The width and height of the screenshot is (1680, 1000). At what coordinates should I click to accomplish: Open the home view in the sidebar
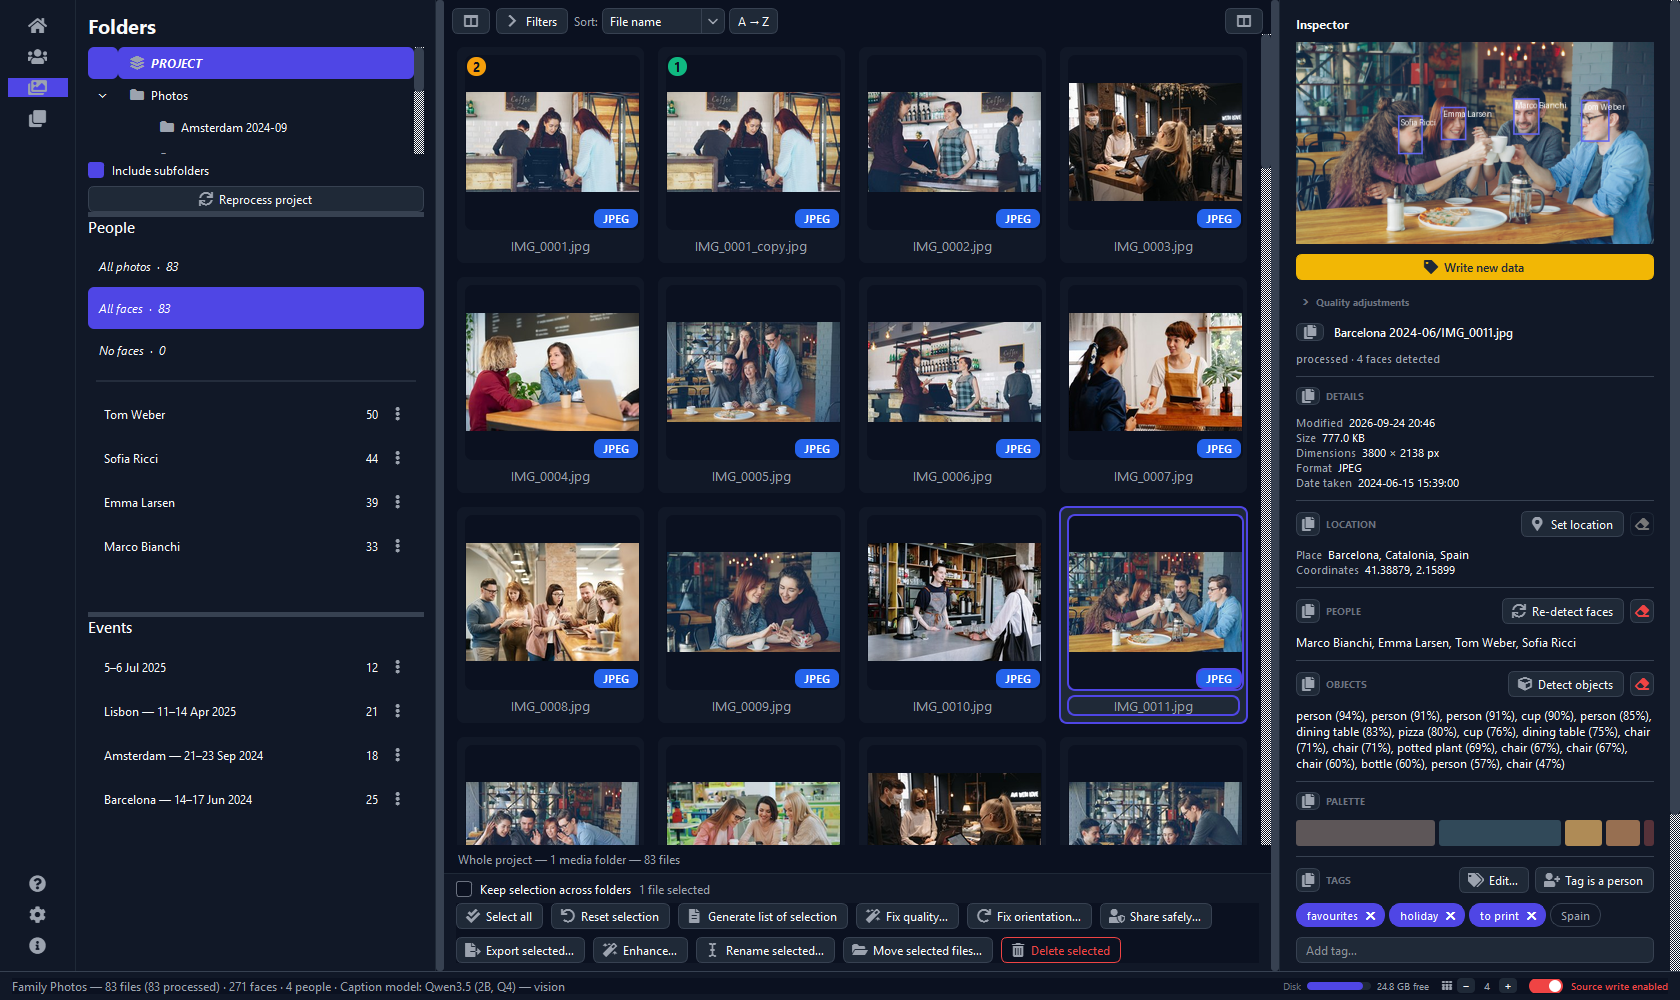37,26
